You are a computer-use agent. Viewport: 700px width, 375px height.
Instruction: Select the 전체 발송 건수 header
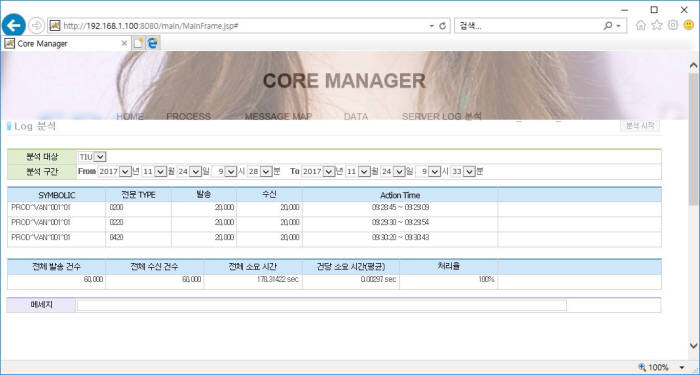[x=57, y=267]
